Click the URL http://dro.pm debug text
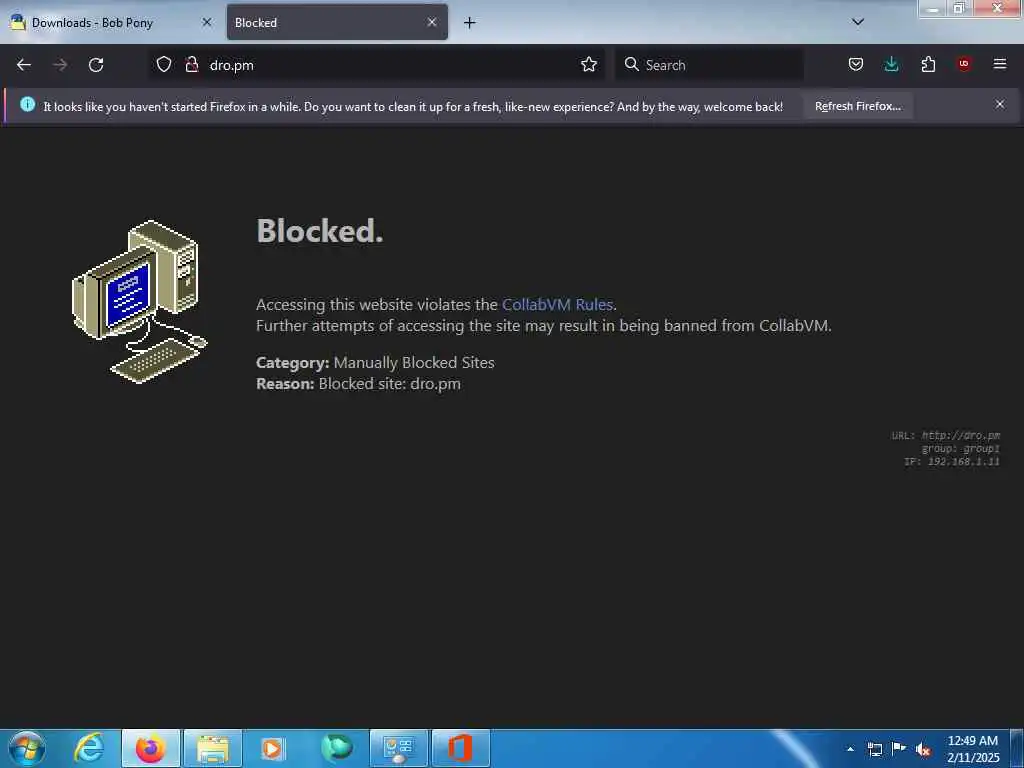 [946, 436]
